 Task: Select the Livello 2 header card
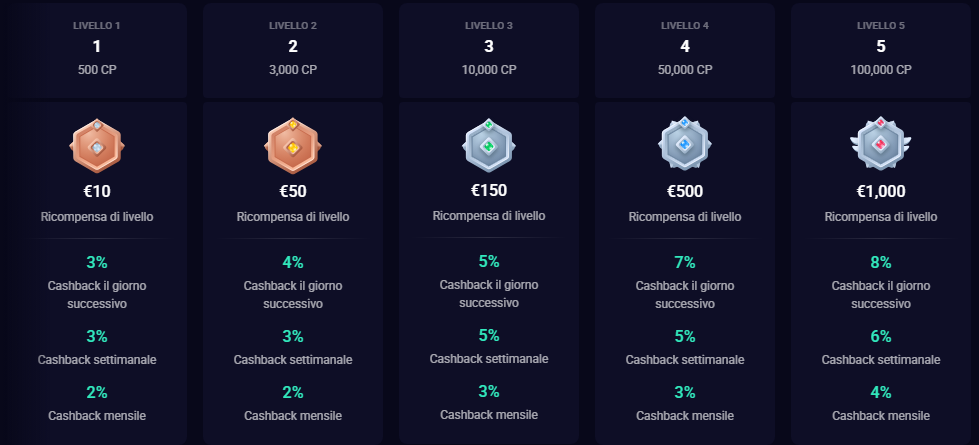pyautogui.click(x=293, y=47)
